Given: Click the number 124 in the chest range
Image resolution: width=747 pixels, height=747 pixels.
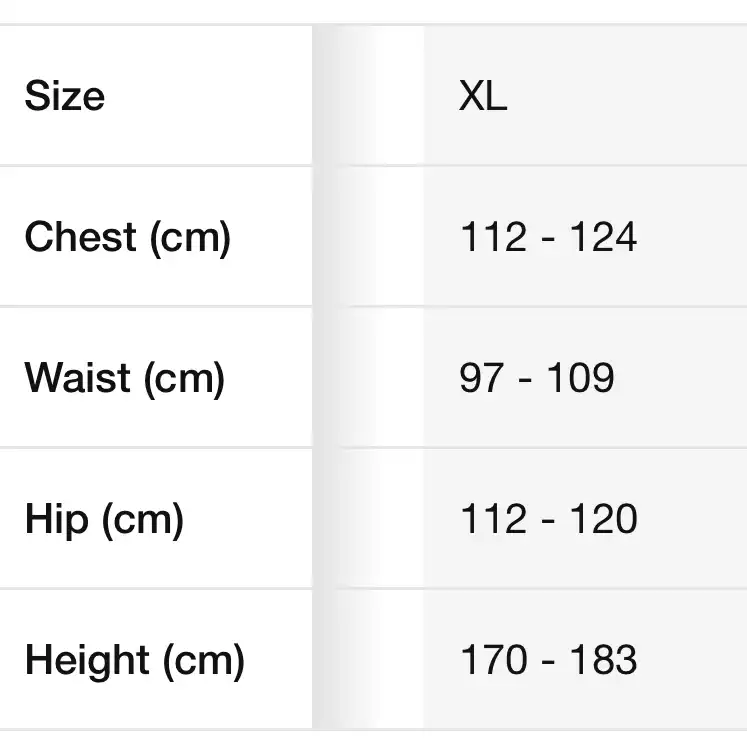Looking at the screenshot, I should 603,238.
